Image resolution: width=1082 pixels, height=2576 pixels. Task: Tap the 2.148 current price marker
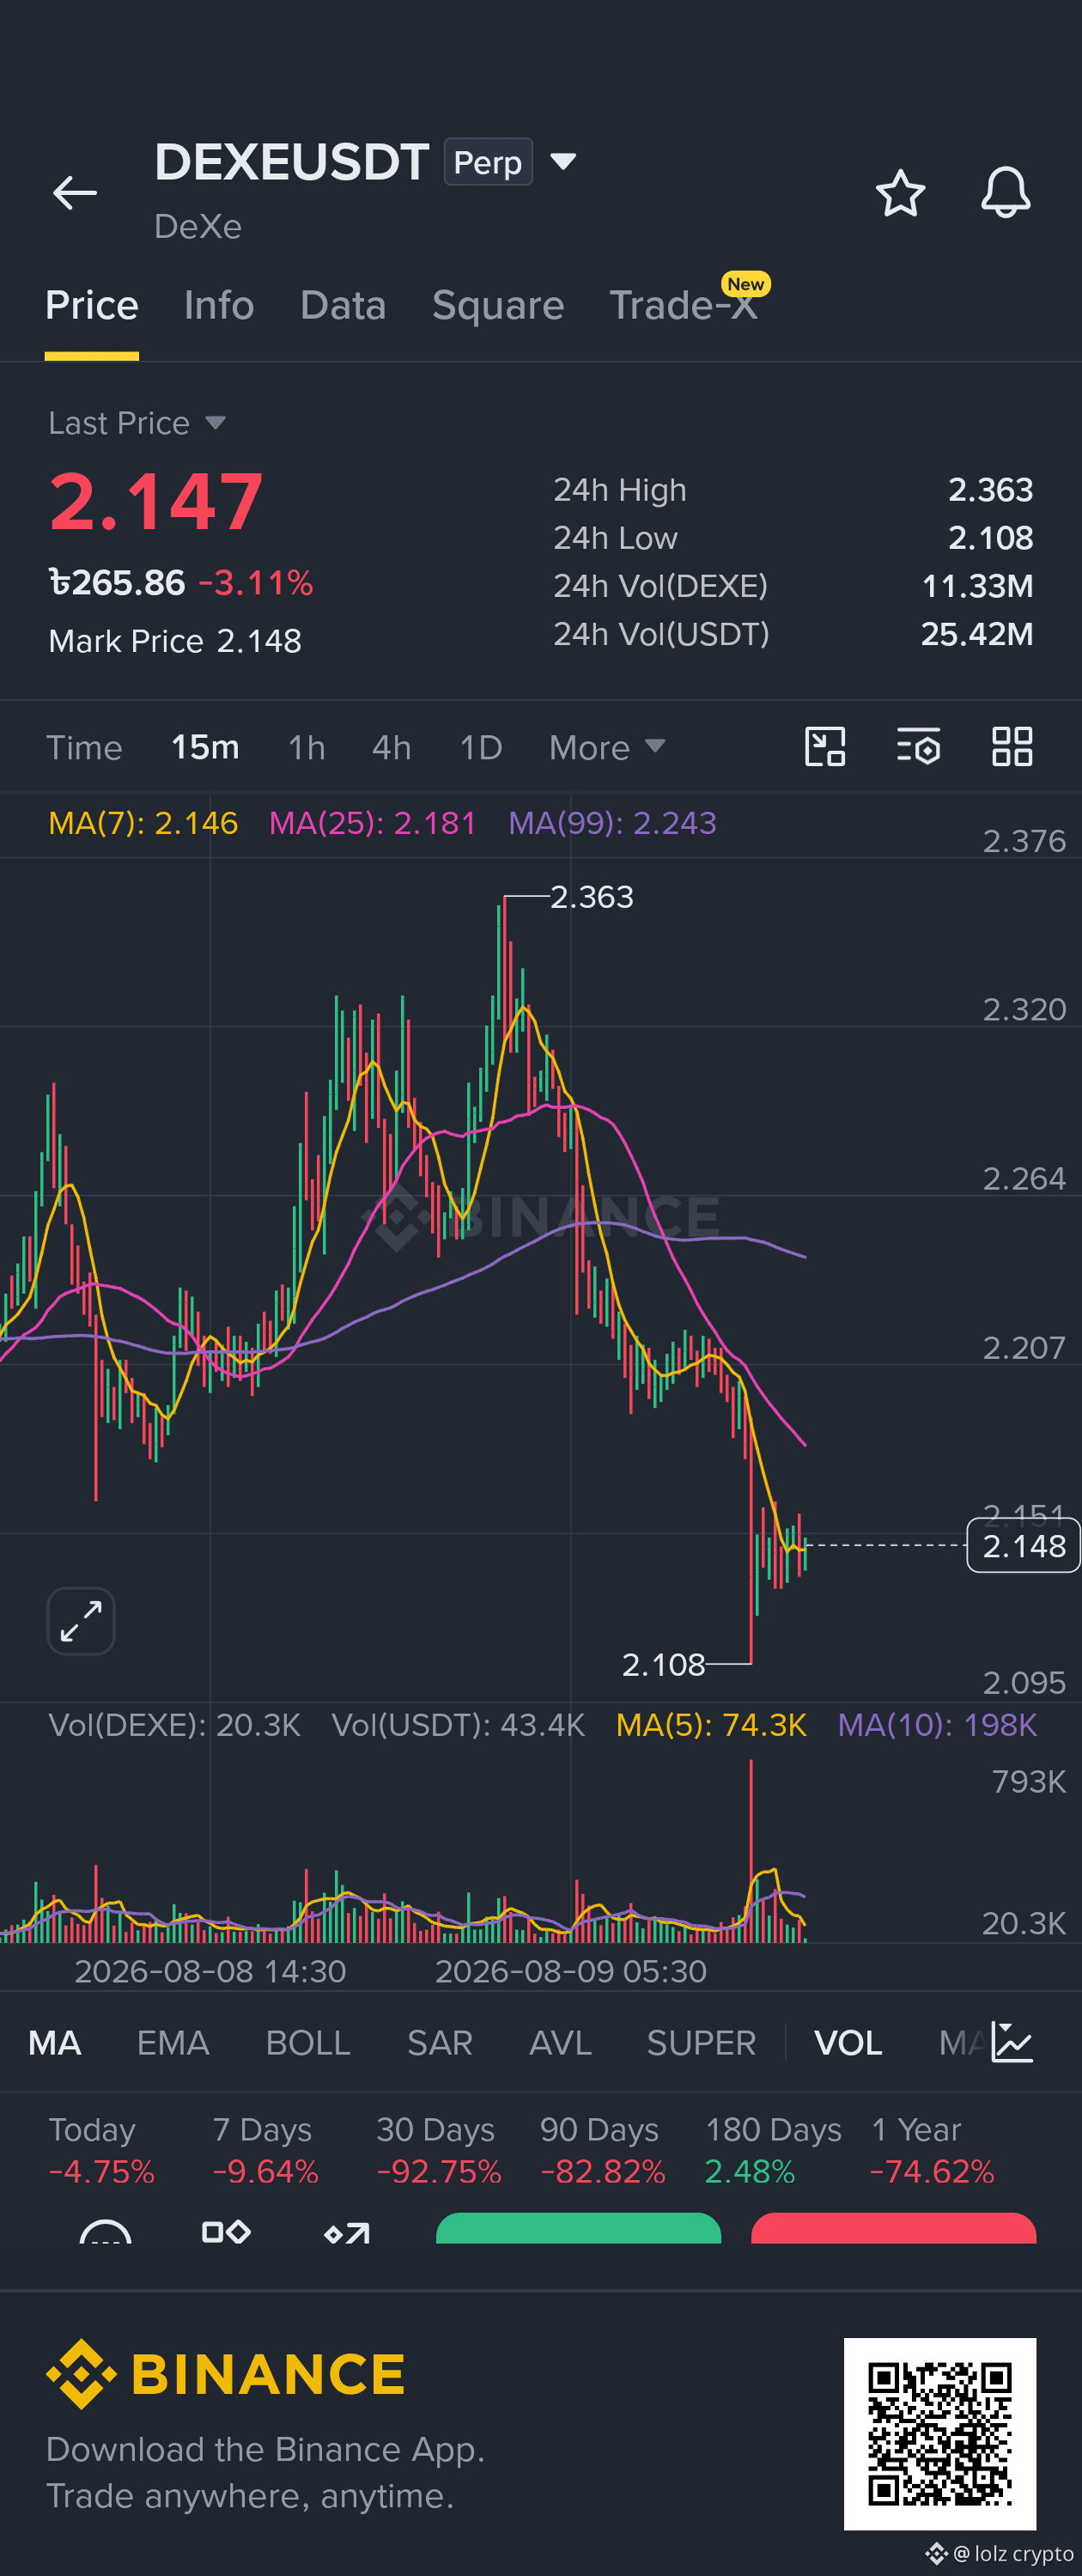tap(1023, 1546)
